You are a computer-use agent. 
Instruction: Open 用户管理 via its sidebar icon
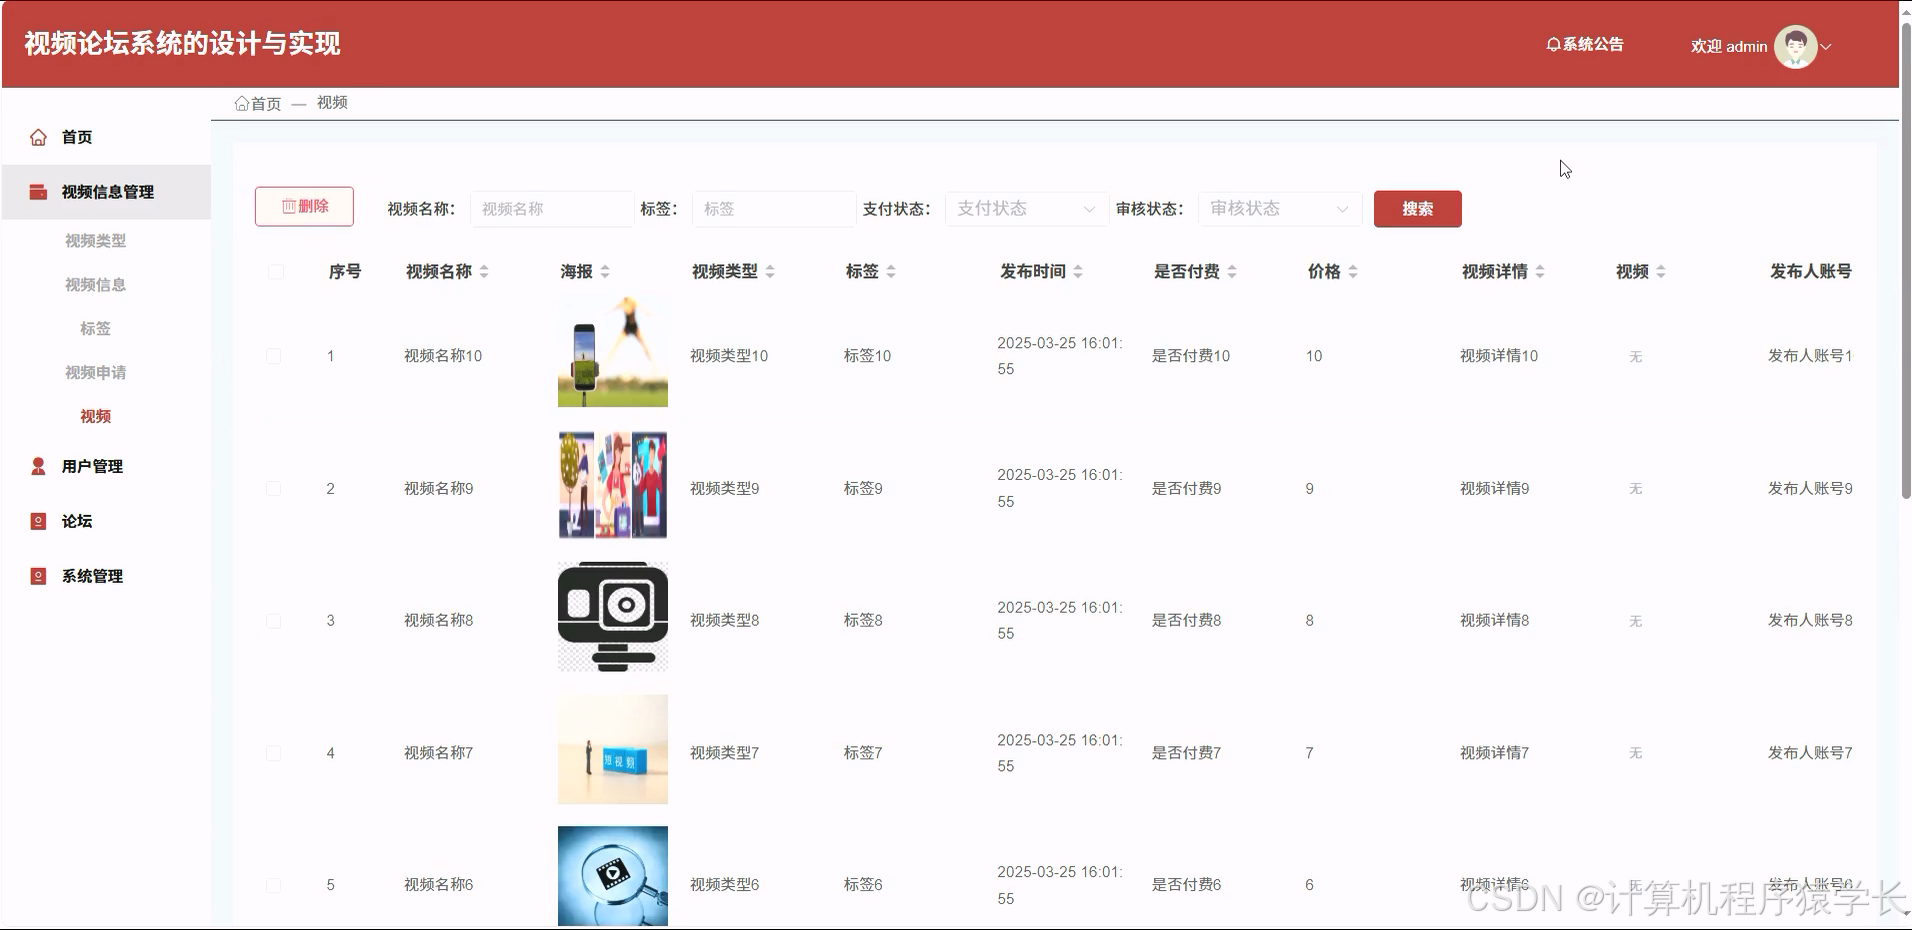(x=37, y=465)
